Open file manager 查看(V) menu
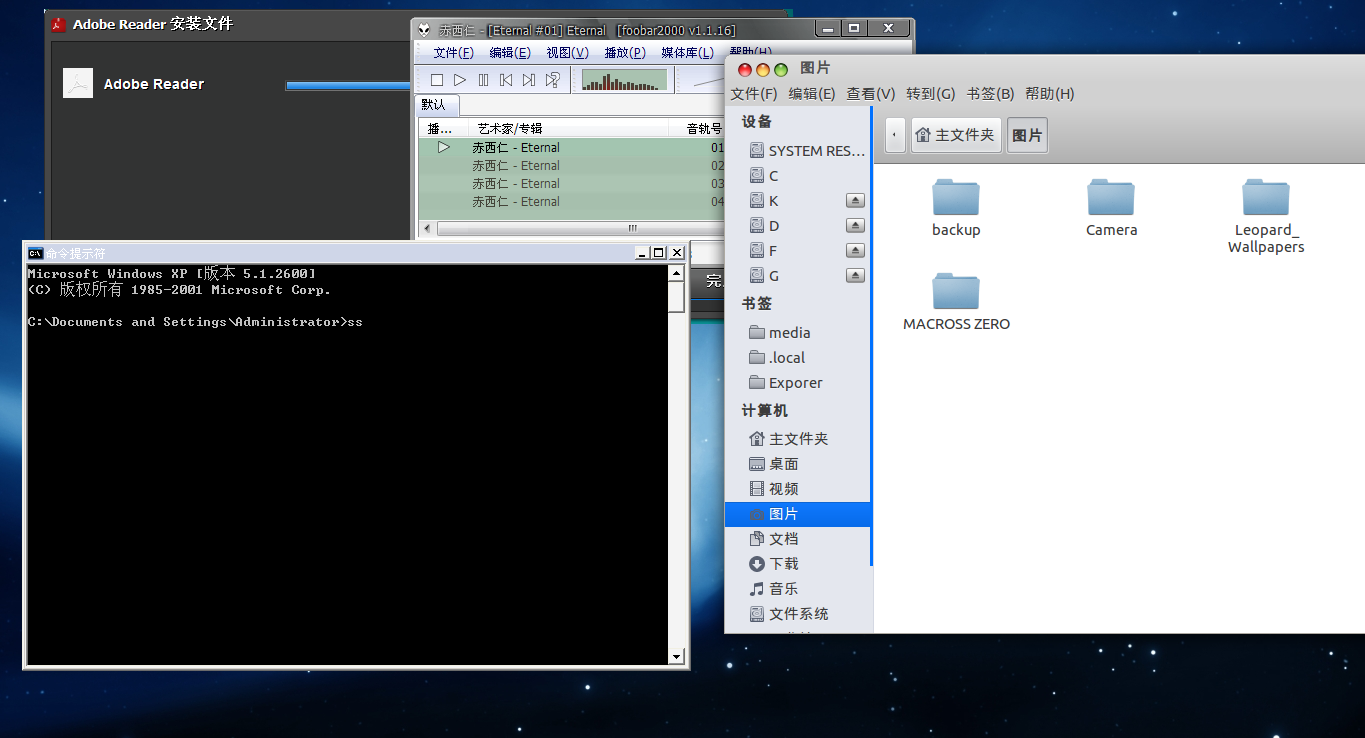The image size is (1365, 738). tap(870, 94)
